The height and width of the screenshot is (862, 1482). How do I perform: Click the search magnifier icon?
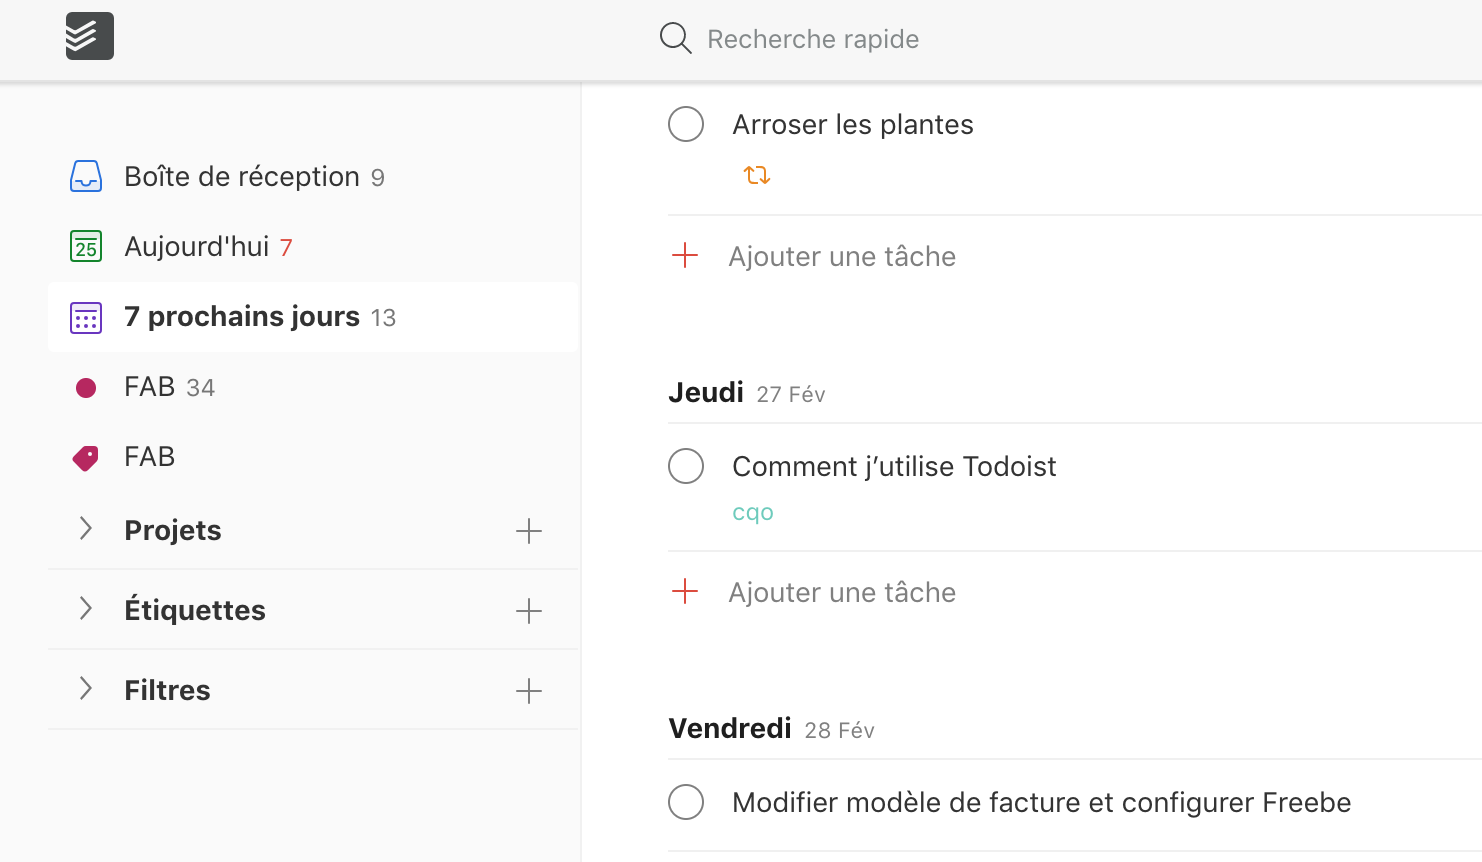coord(675,38)
